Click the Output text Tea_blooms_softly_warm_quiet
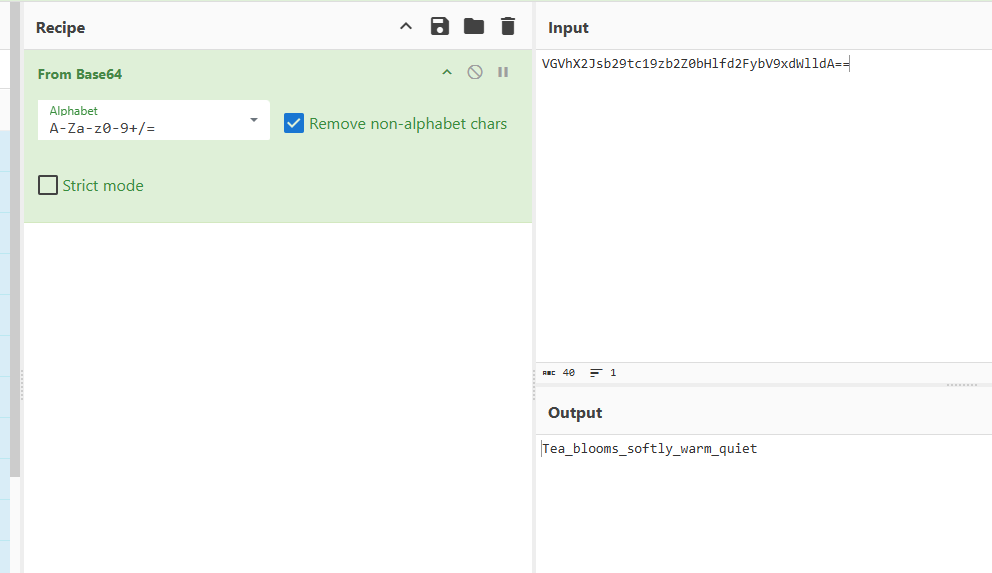The image size is (992, 573). (x=650, y=448)
